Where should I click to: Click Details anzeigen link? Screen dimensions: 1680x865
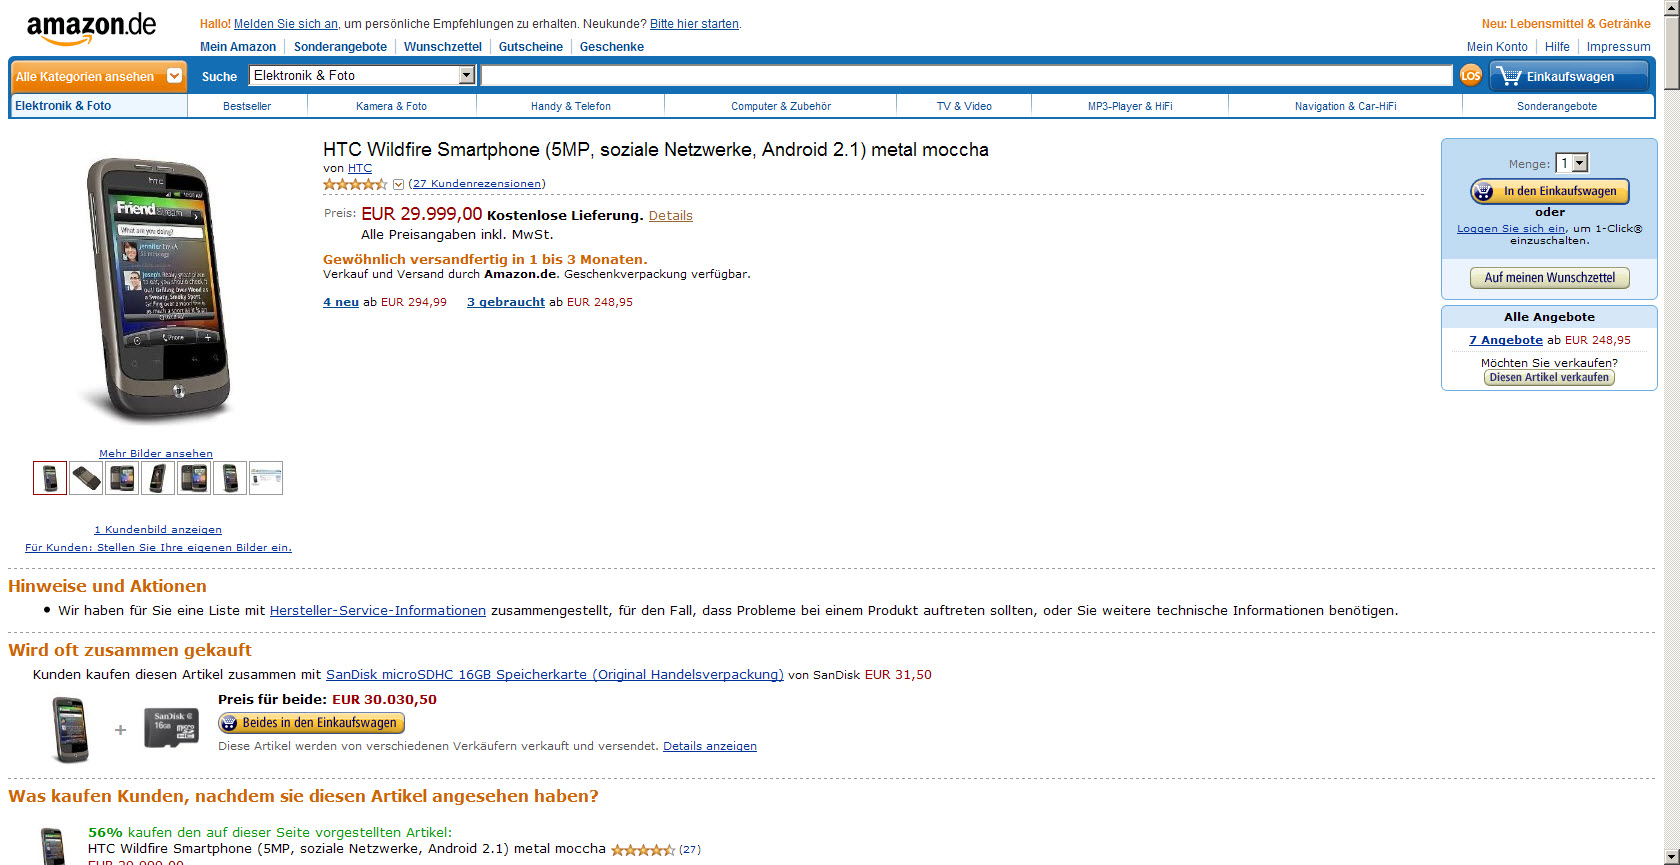tap(710, 746)
